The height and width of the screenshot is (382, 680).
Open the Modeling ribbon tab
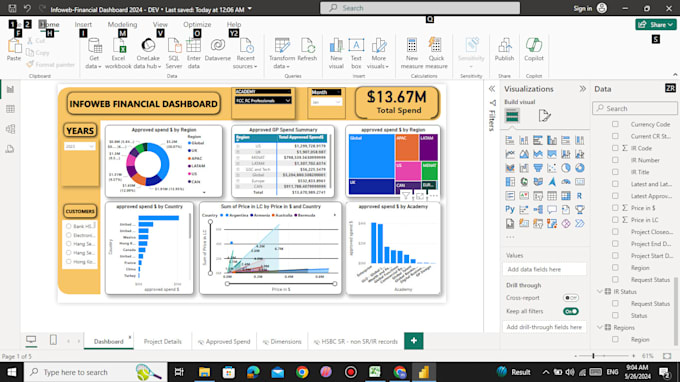point(122,25)
